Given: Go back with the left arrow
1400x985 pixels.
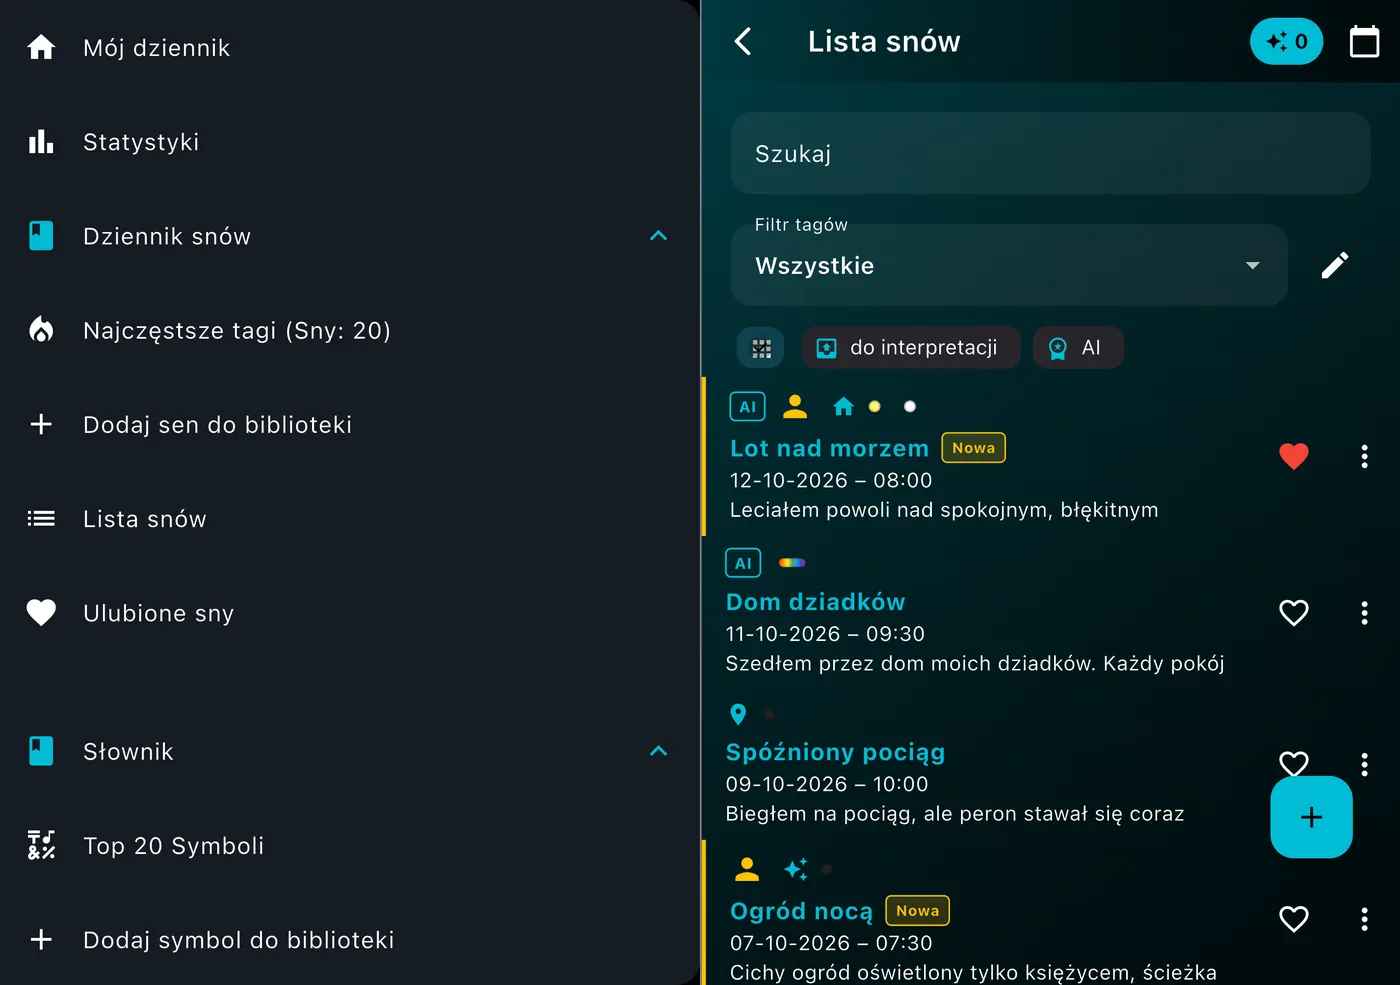Looking at the screenshot, I should [742, 41].
